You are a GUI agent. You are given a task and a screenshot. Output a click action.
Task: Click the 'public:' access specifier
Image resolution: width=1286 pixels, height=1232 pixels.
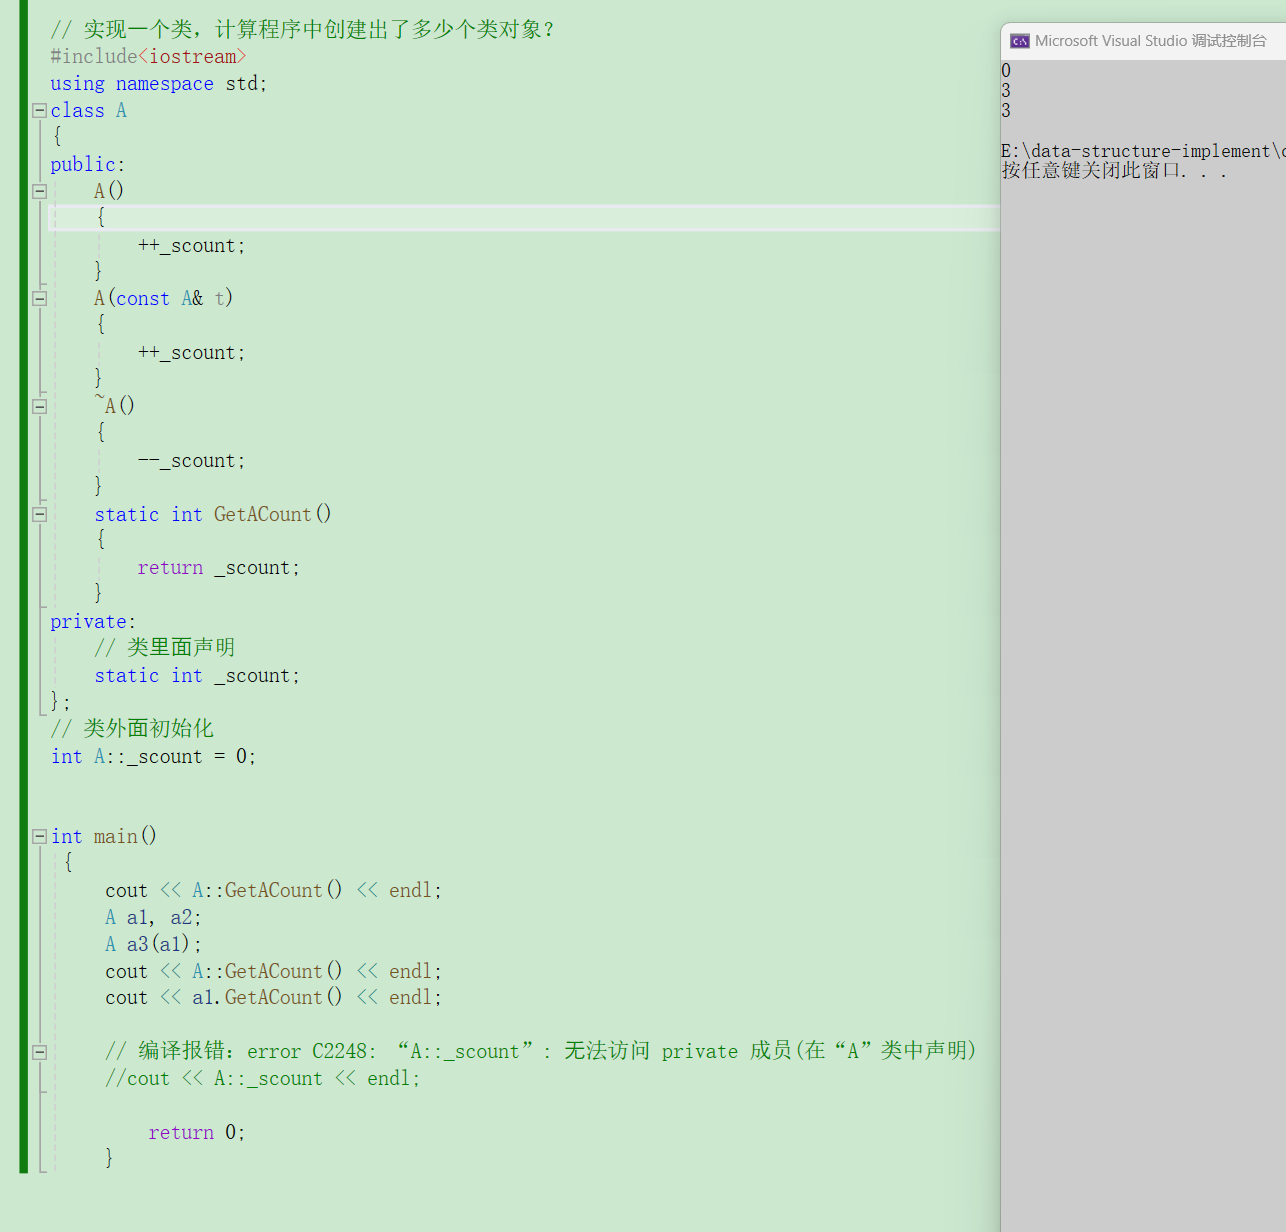(x=88, y=165)
